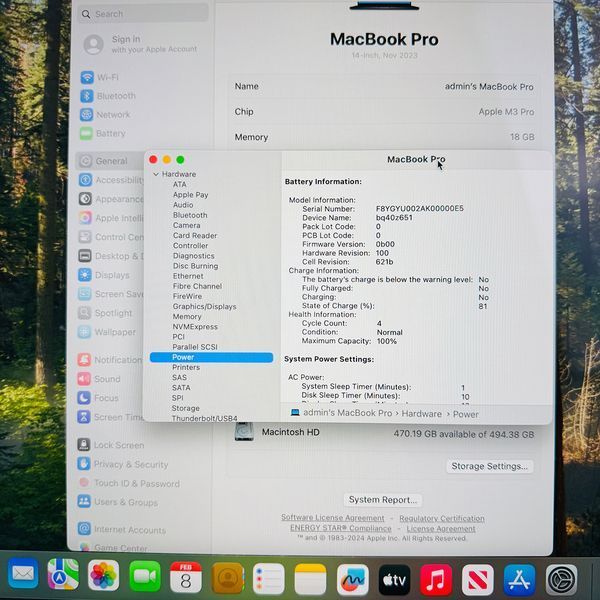600x600 pixels.
Task: Open App Store from Dock
Action: pyautogui.click(x=519, y=580)
